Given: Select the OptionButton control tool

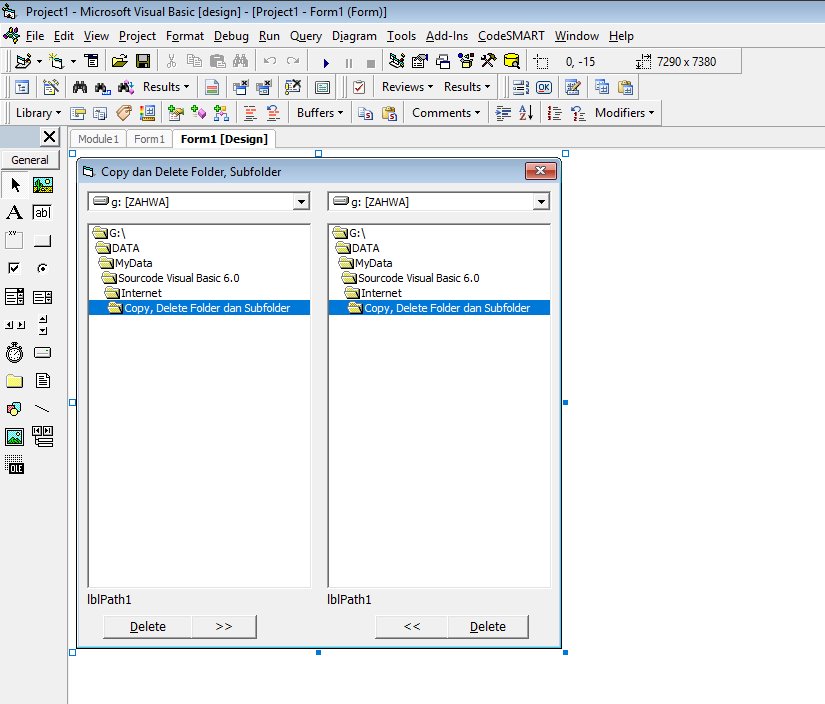Looking at the screenshot, I should tap(43, 268).
